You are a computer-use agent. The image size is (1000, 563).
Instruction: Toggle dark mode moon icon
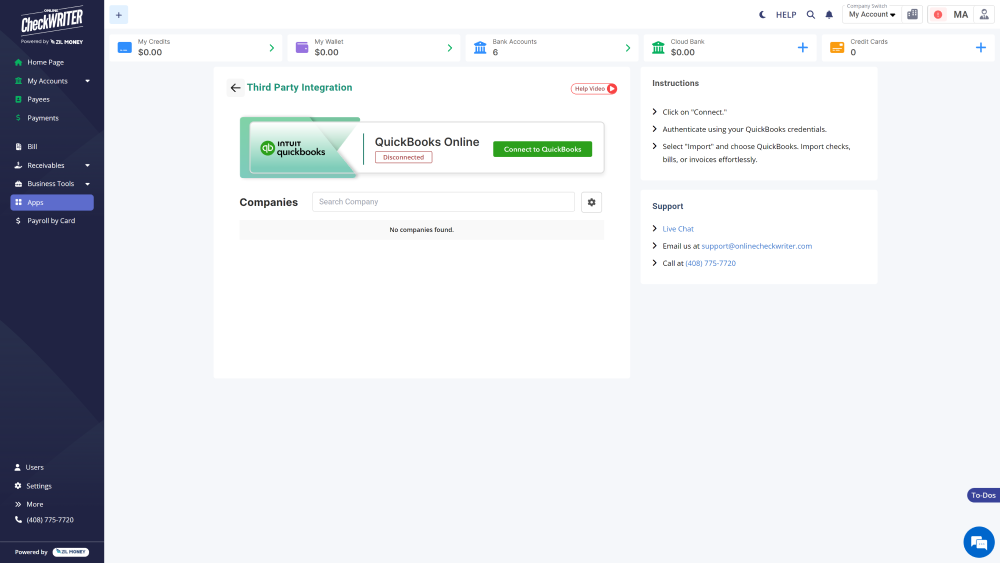click(x=762, y=15)
